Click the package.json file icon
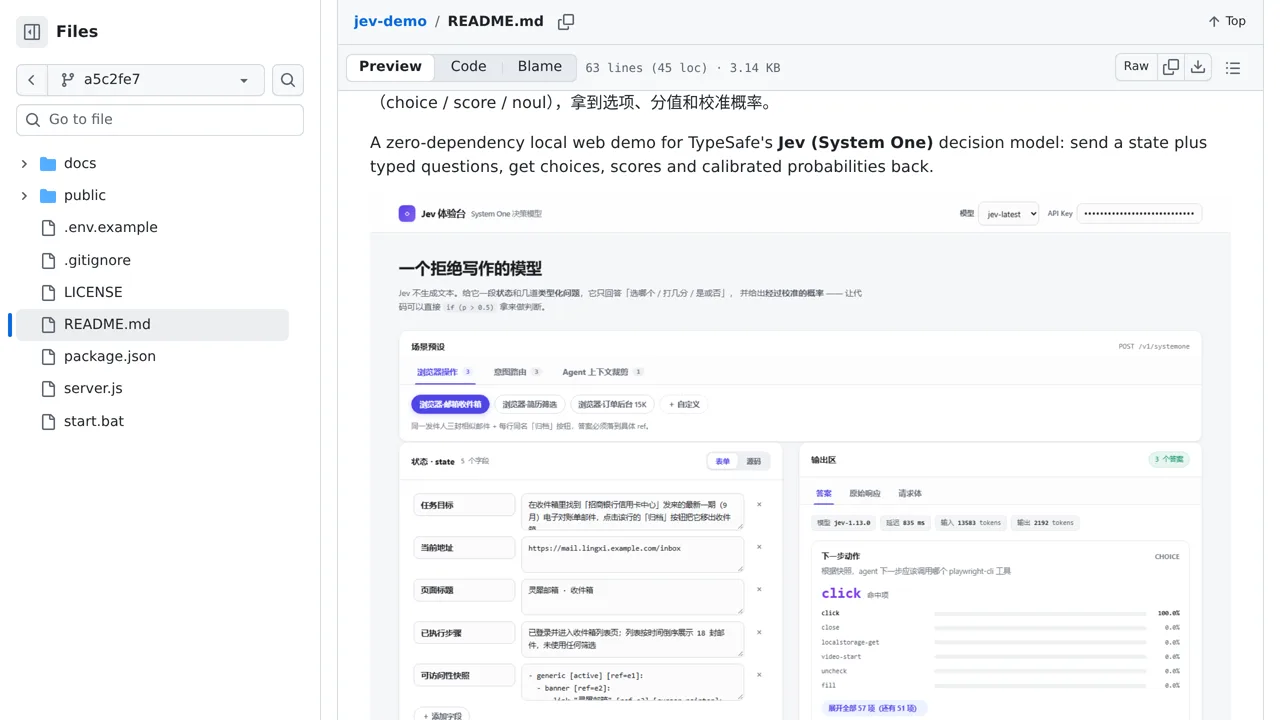This screenshot has width=1280, height=720. [x=48, y=356]
